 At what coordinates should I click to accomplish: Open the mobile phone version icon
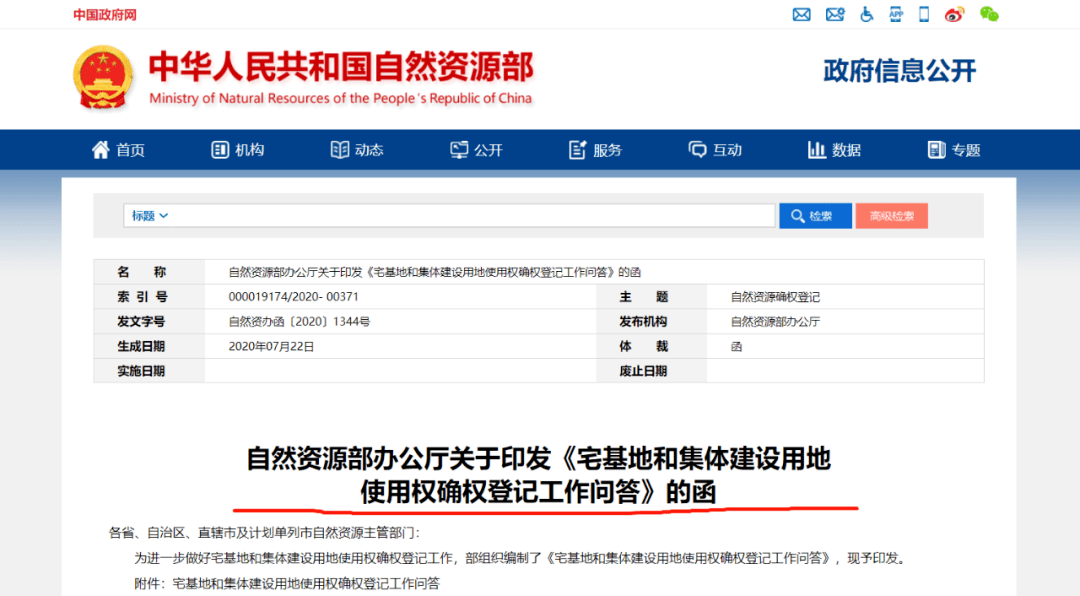pyautogui.click(x=924, y=14)
